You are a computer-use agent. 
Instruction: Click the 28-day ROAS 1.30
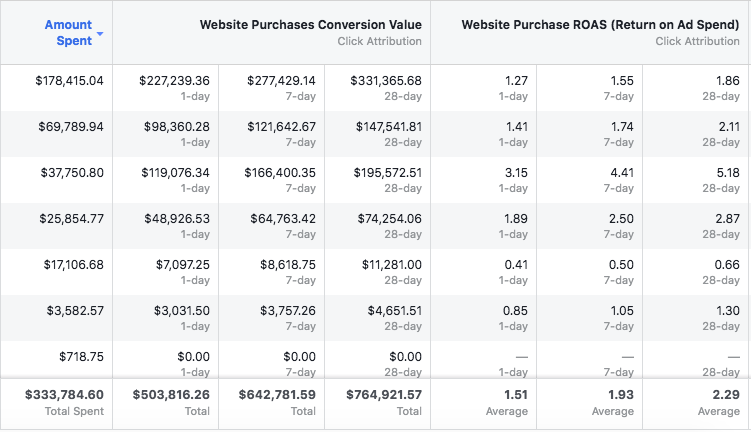(x=728, y=310)
